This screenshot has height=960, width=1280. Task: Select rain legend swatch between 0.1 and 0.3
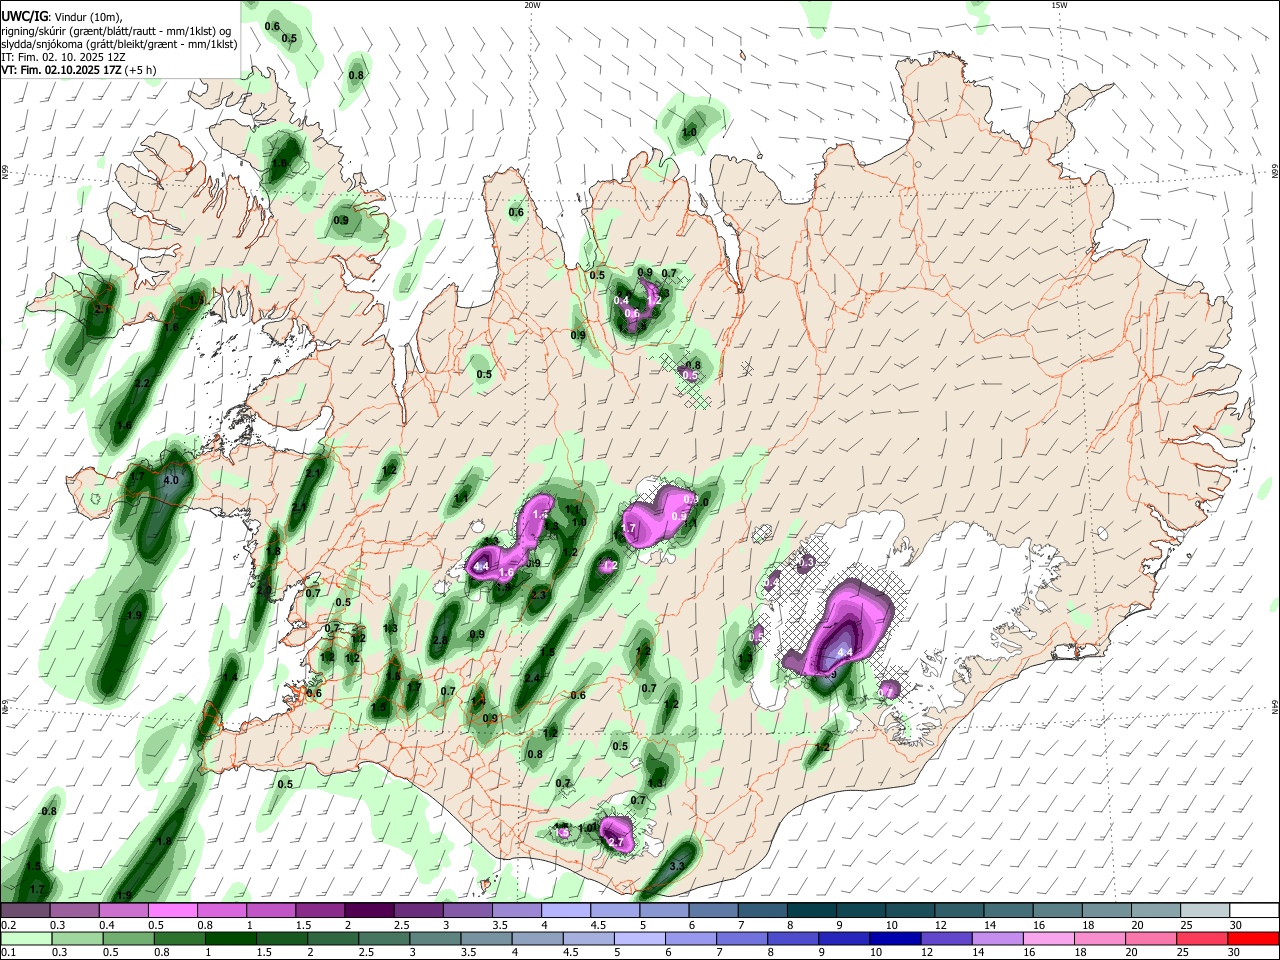click(x=26, y=938)
